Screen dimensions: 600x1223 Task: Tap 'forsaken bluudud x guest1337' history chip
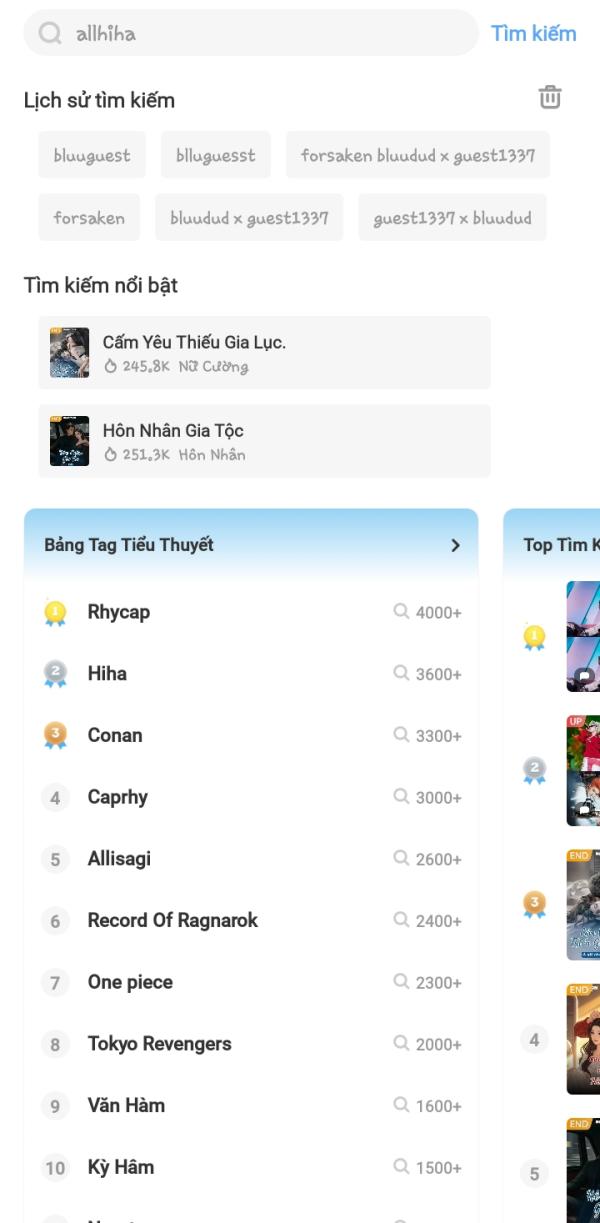(x=418, y=156)
